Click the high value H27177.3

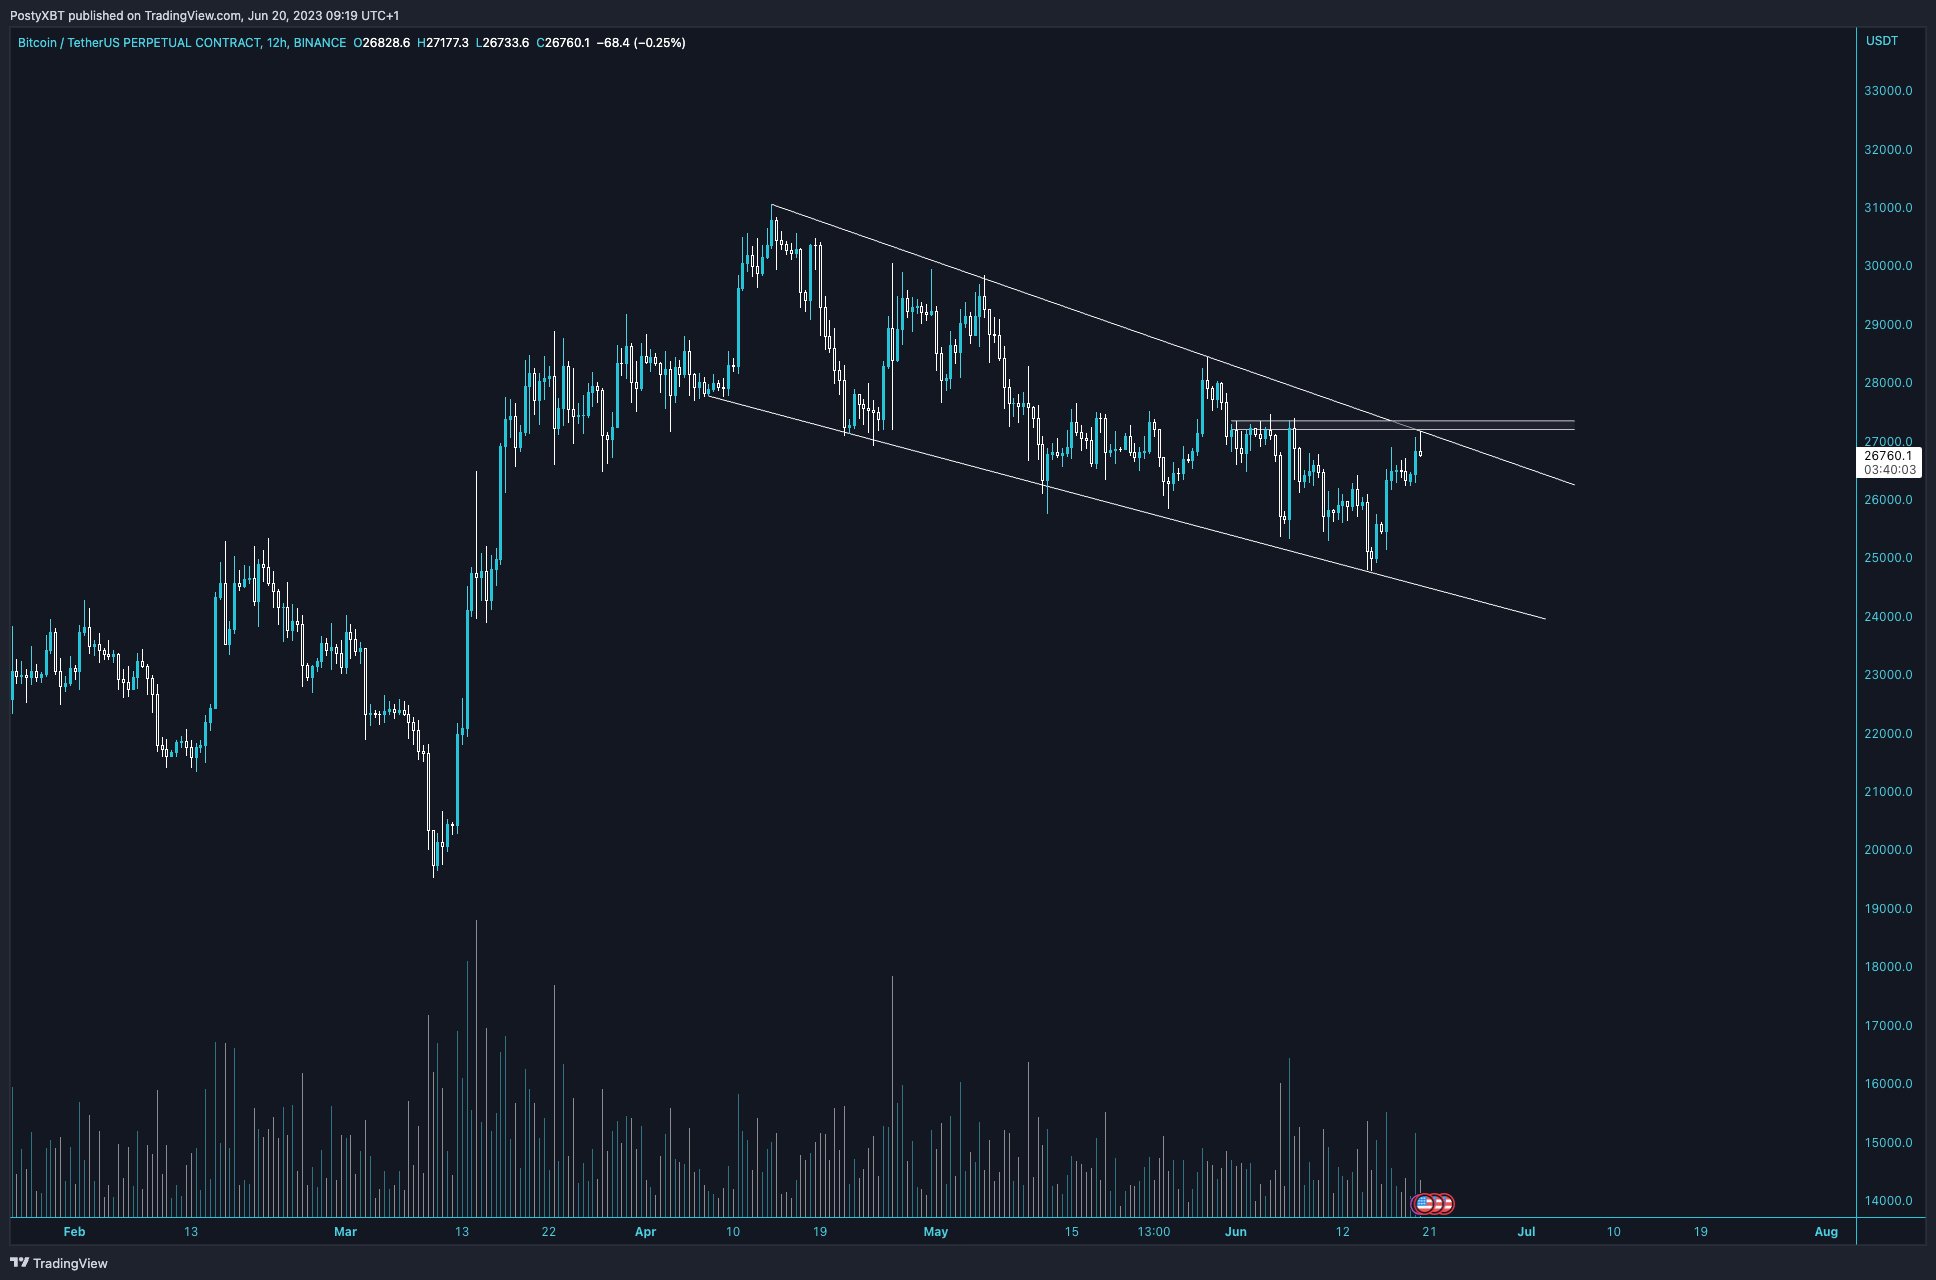(442, 43)
